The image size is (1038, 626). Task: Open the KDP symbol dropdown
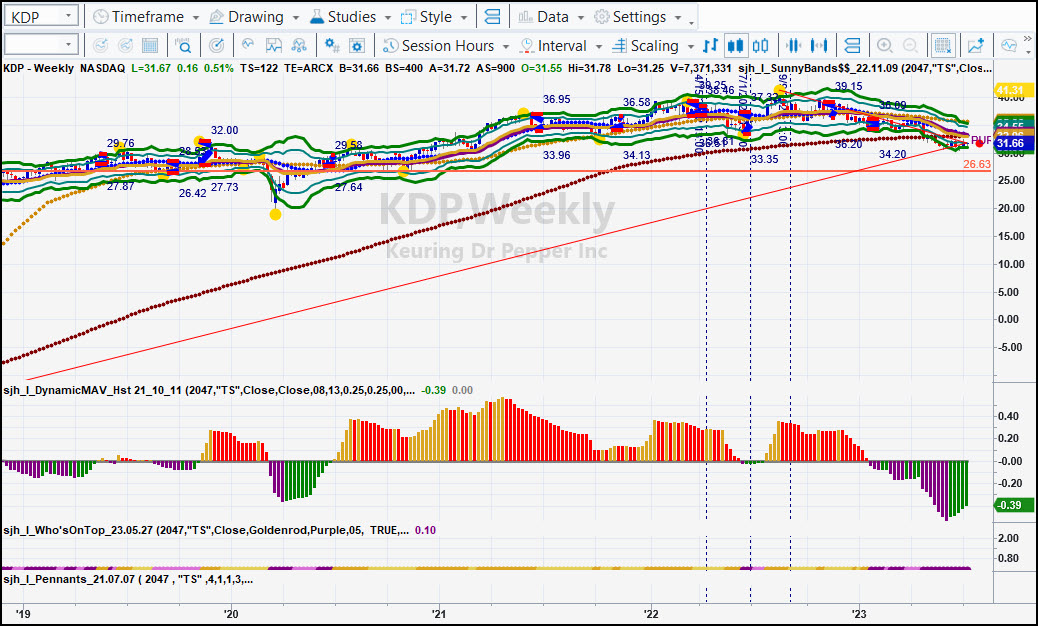41,17
